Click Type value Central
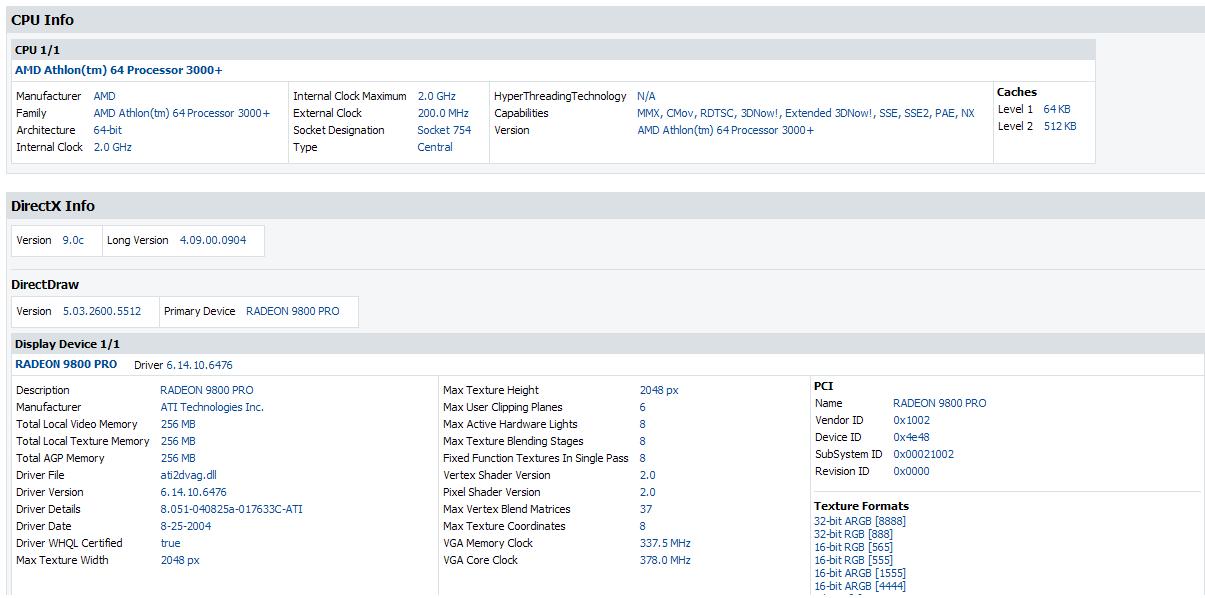This screenshot has height=598, width=1205. pyautogui.click(x=435, y=147)
